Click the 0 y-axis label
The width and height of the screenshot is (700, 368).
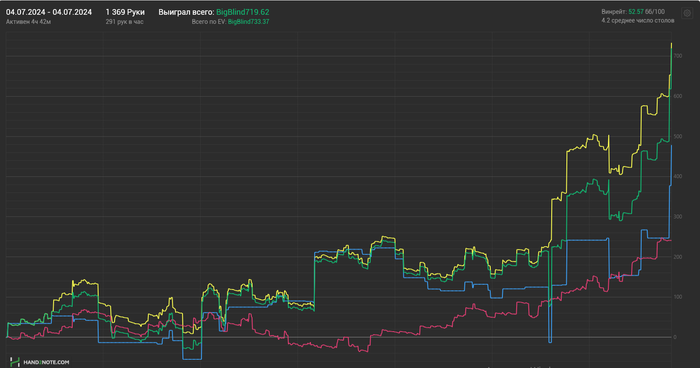click(675, 337)
